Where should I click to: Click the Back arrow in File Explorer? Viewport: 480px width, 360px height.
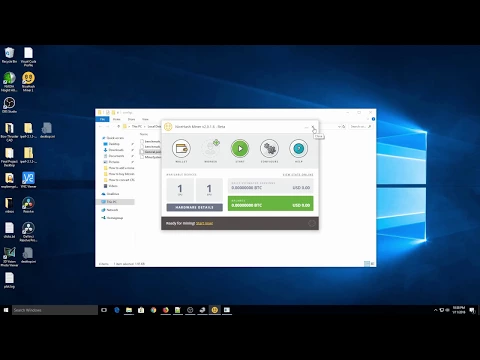[x=100, y=127]
